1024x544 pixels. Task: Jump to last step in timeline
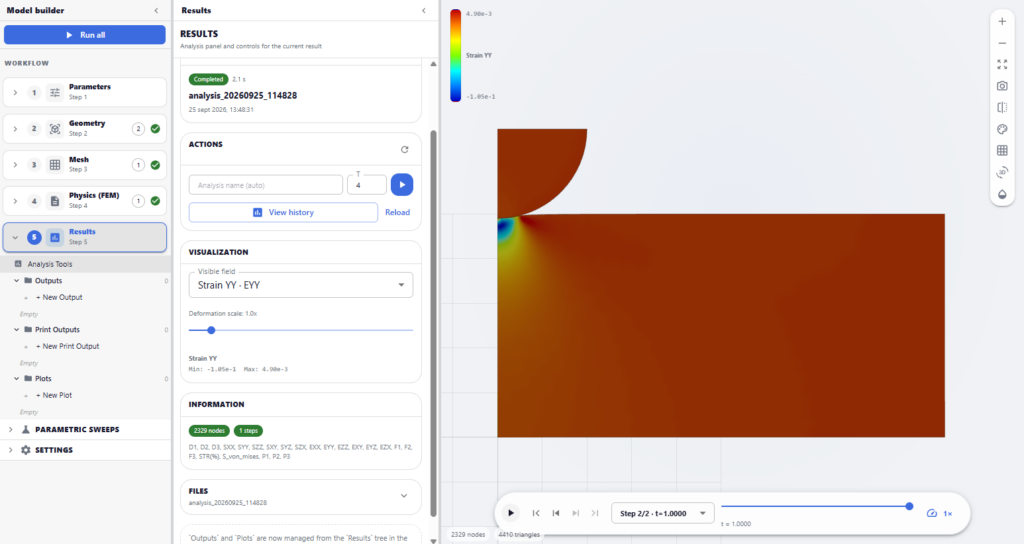(x=595, y=513)
